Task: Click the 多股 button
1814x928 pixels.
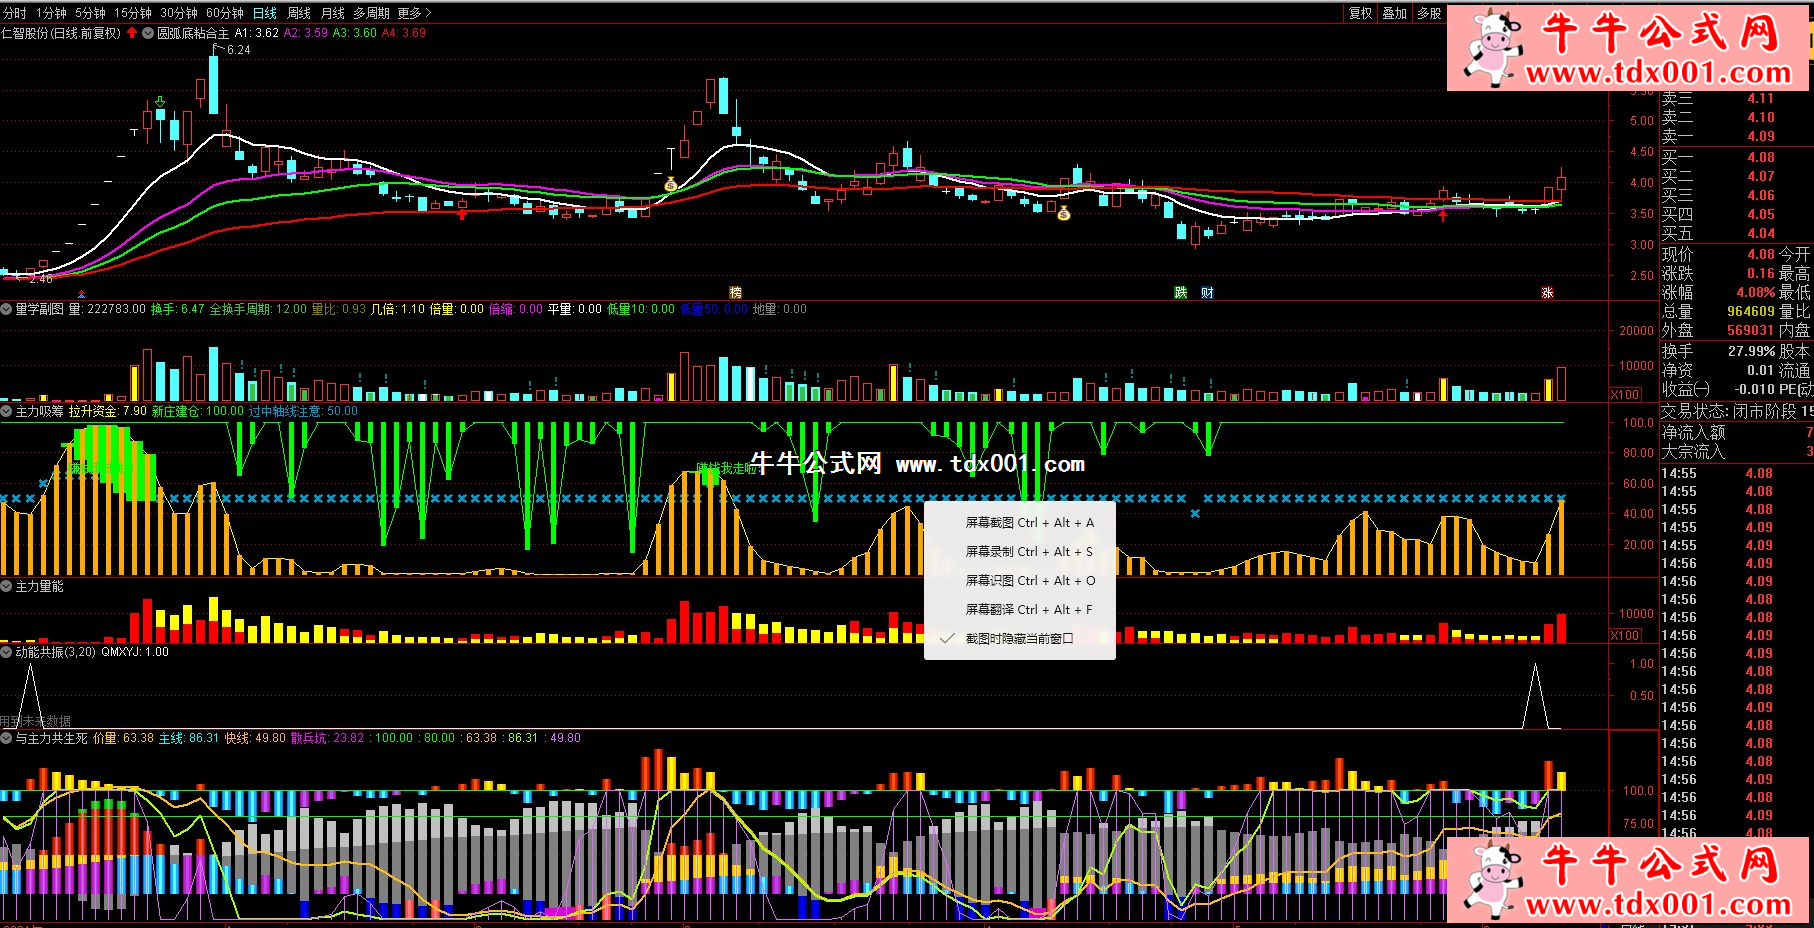Action: click(1429, 13)
